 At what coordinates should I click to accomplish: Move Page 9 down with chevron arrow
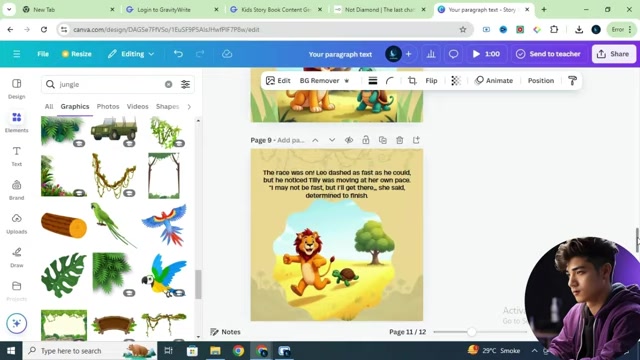coord(332,140)
